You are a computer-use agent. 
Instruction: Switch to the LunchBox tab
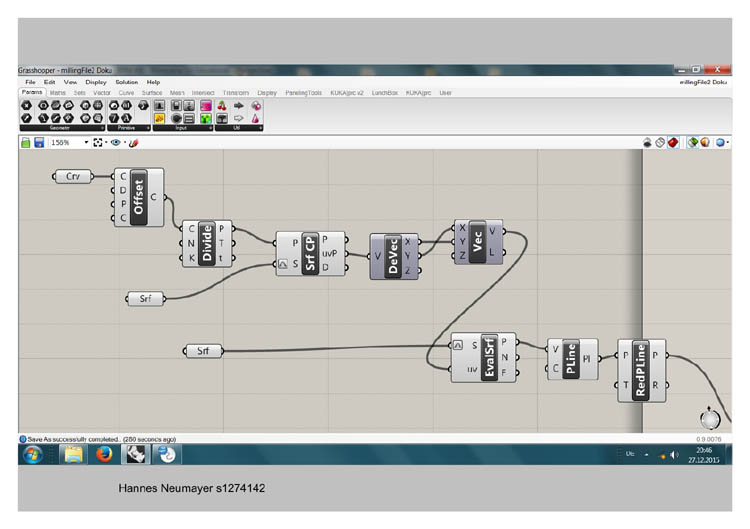[x=385, y=93]
